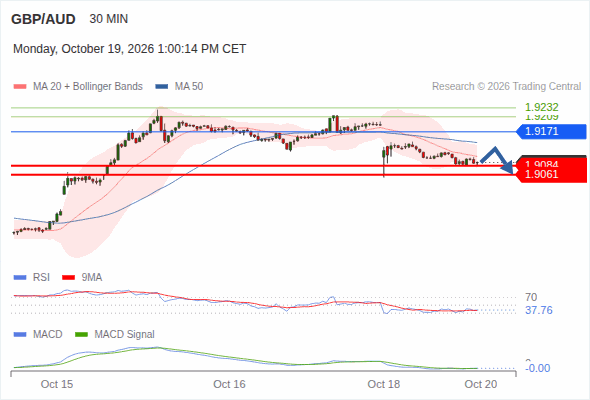Click the MA 50 legend label
590x400 pixels.
189,87
